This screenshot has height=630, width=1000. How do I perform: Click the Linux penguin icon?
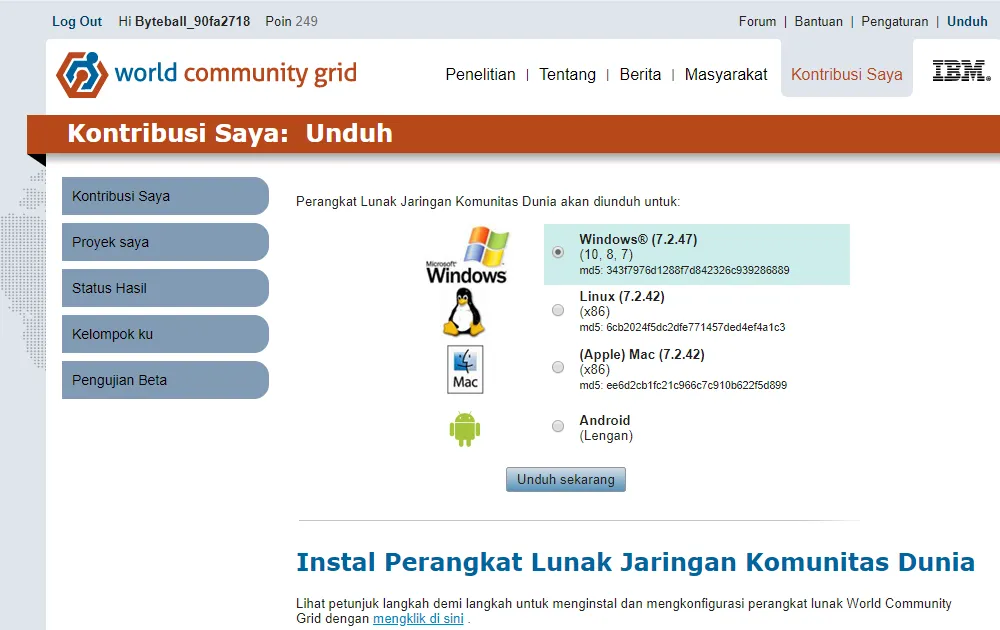tap(464, 312)
